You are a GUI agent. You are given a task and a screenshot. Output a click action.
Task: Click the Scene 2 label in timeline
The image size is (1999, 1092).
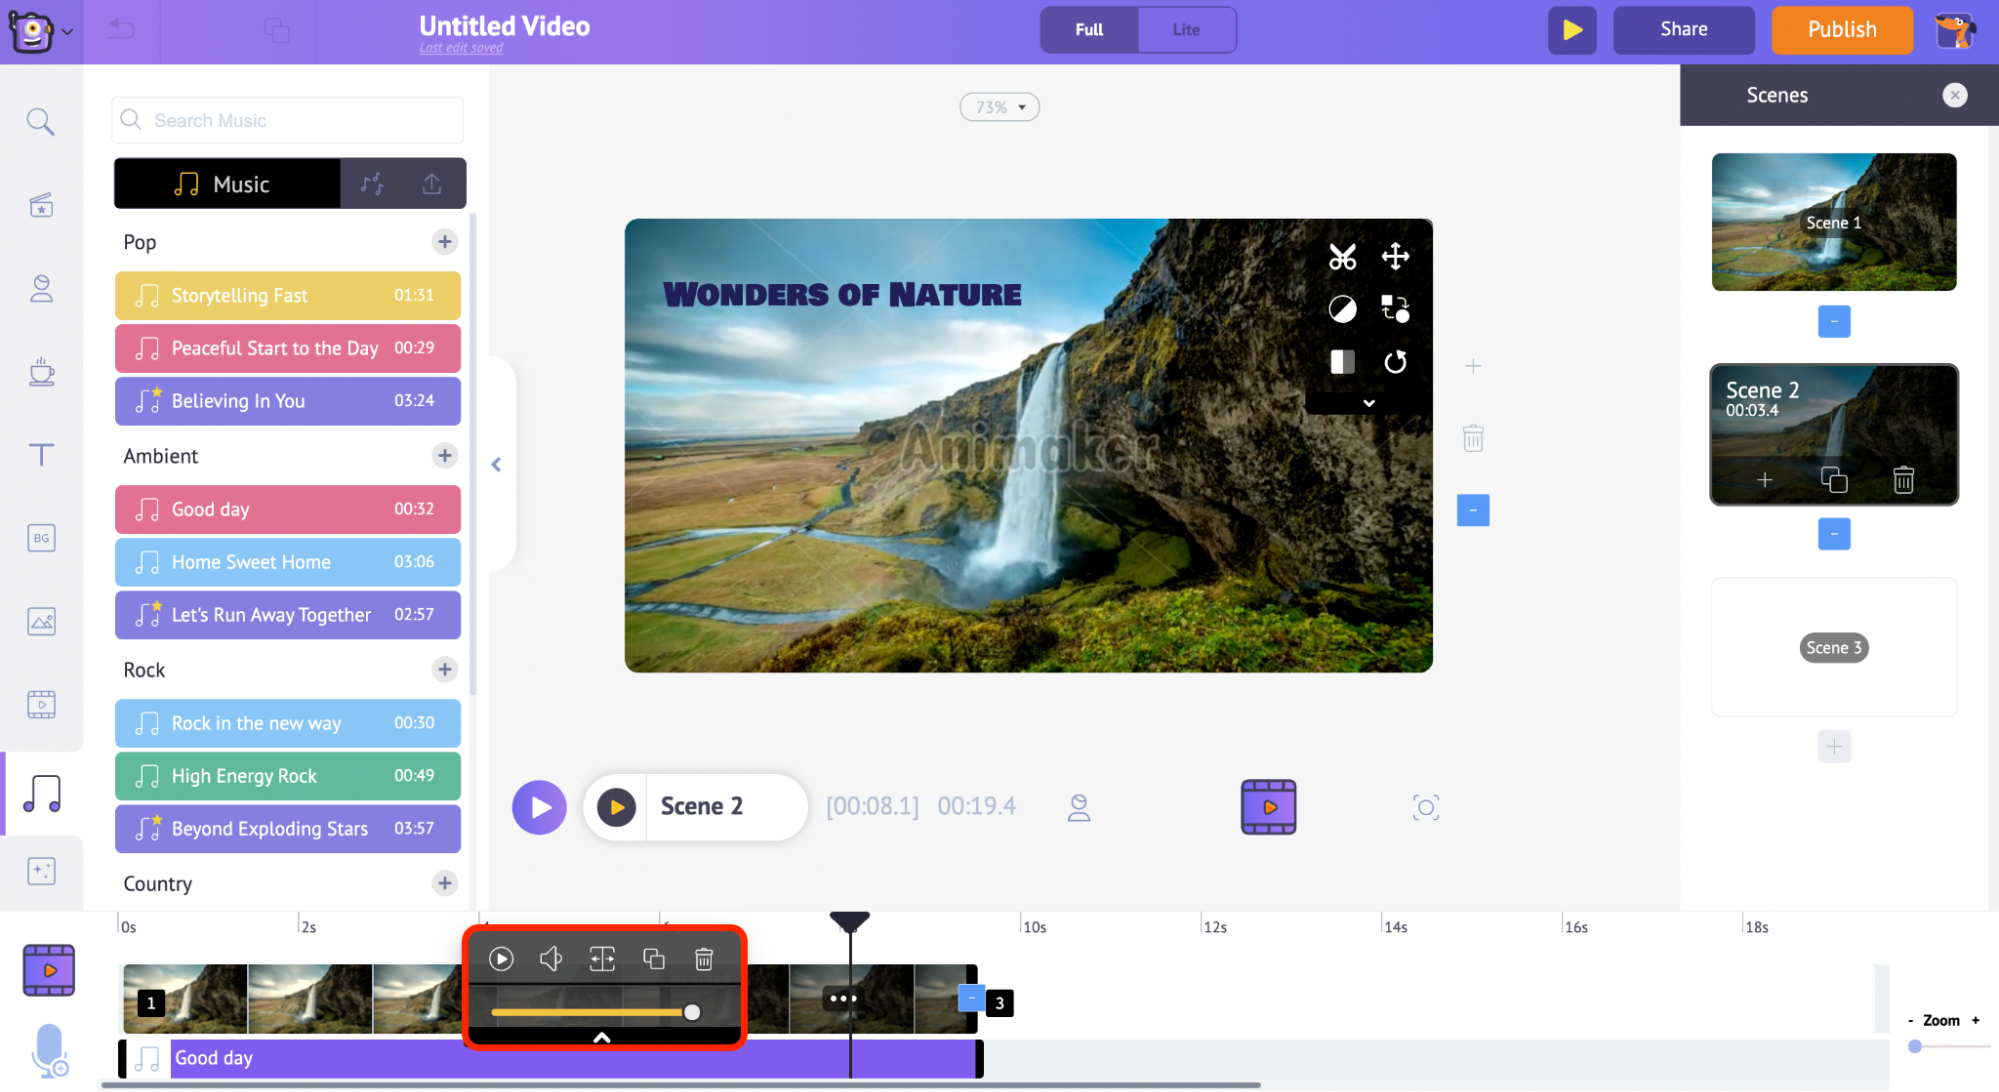(700, 806)
